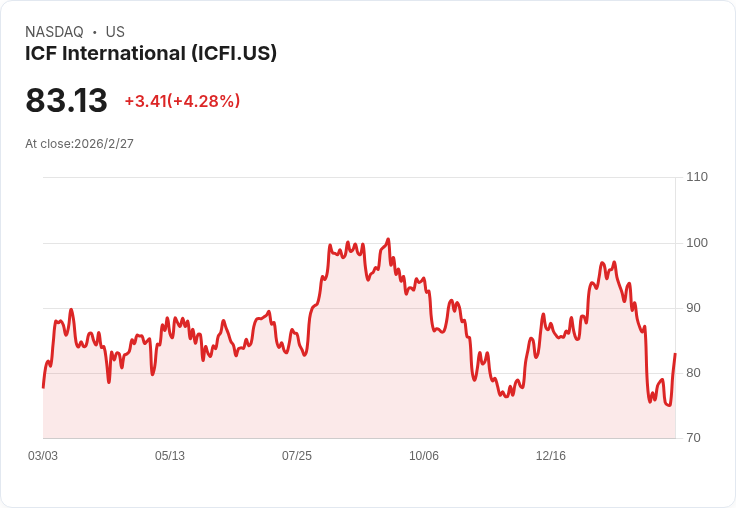Click the 100 price axis label
Viewport: 736px width, 508px height.
697,243
